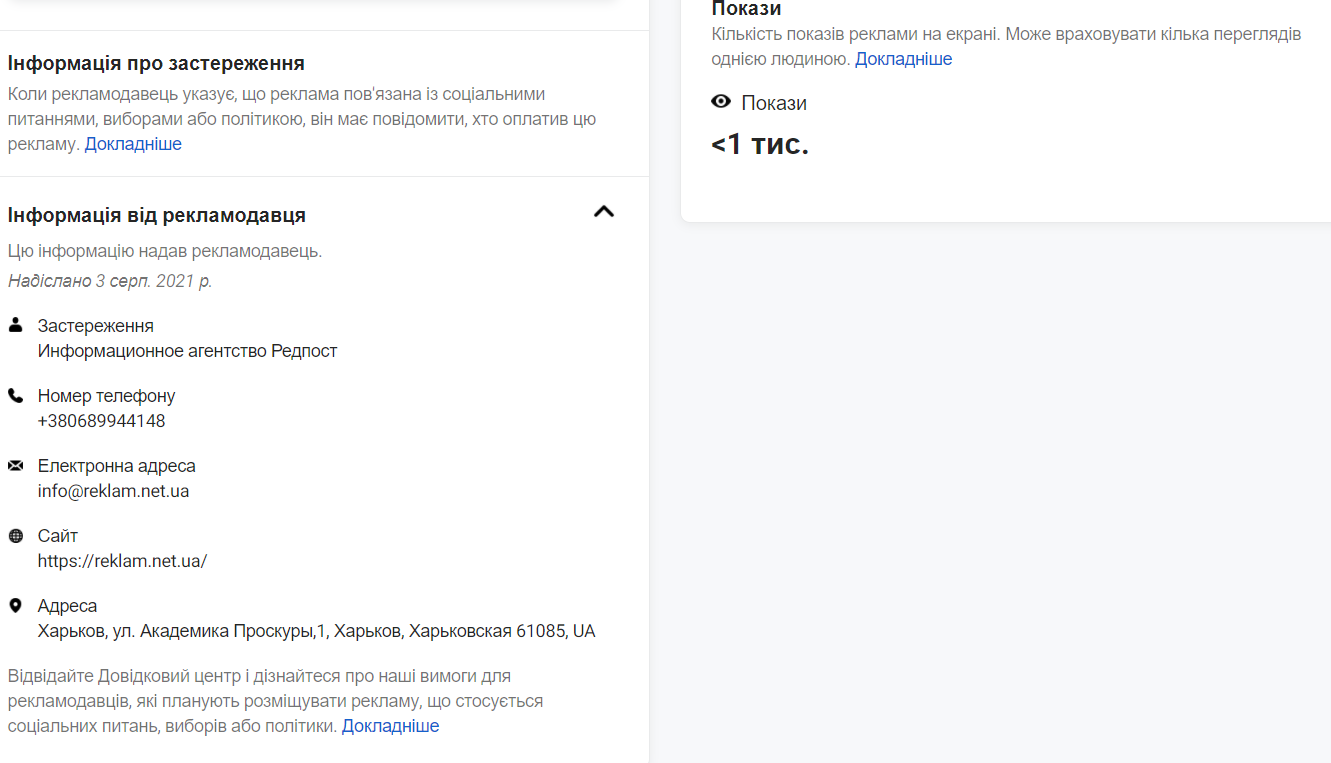Screen dimensions: 1331x763
Task: Click the <1 тис. impressions value
Action: pyautogui.click(x=759, y=144)
